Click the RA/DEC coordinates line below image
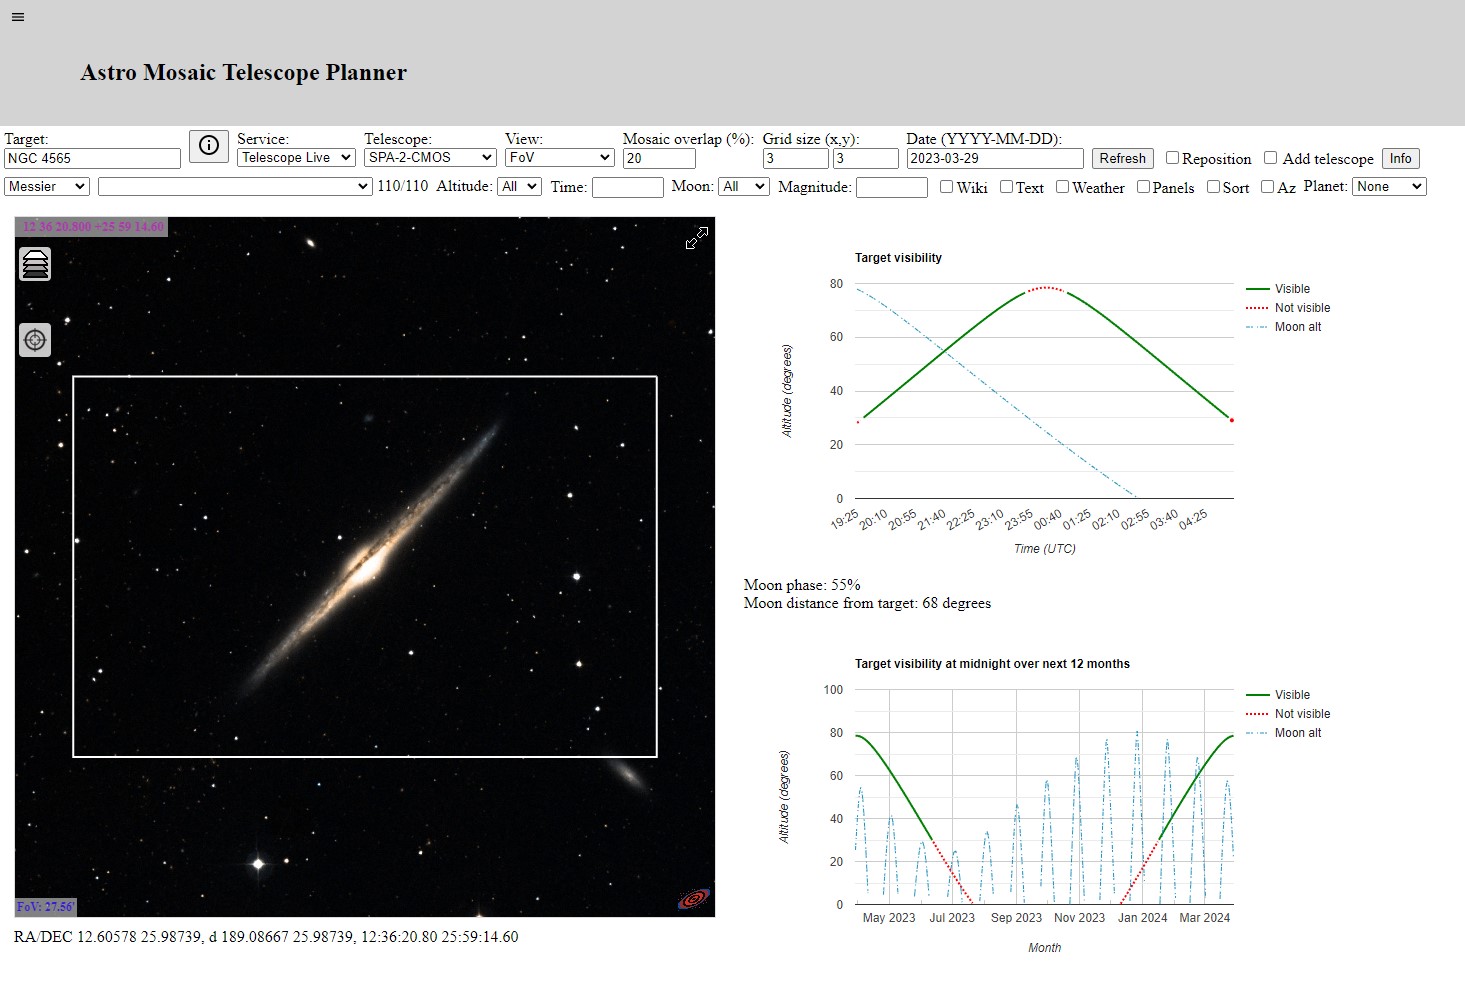1465x997 pixels. 266,937
